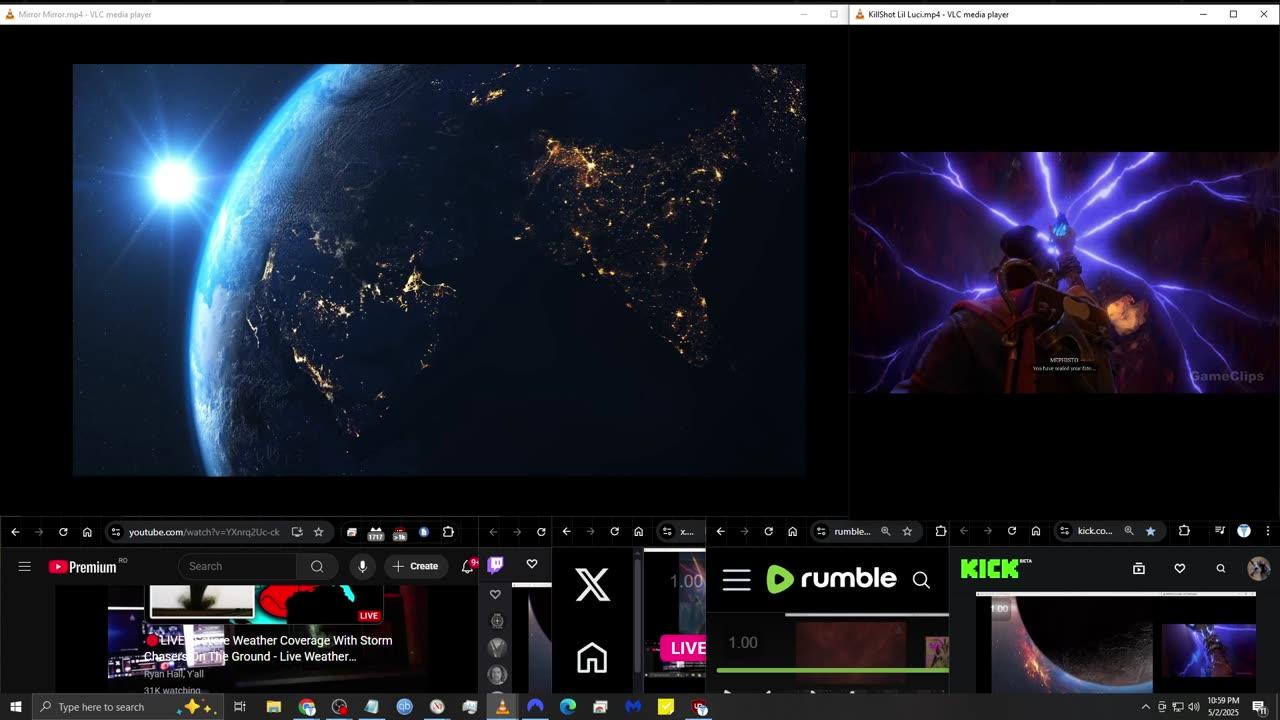Open Extensions puzzle icon in YouTube window
This screenshot has height=720, width=1280.
pyautogui.click(x=448, y=532)
